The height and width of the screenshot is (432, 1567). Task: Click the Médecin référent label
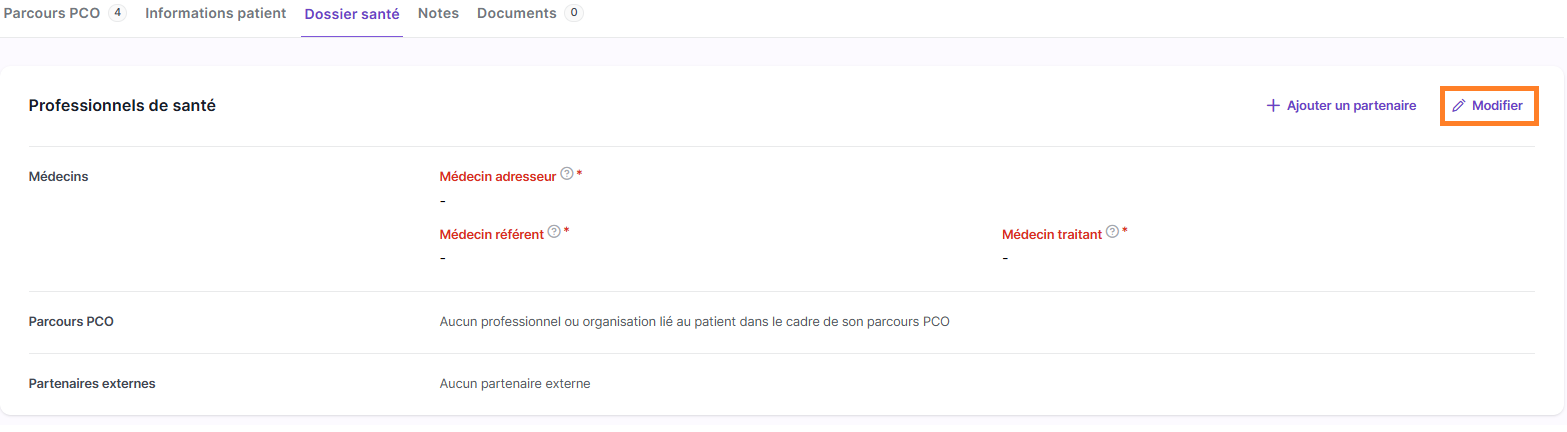492,234
